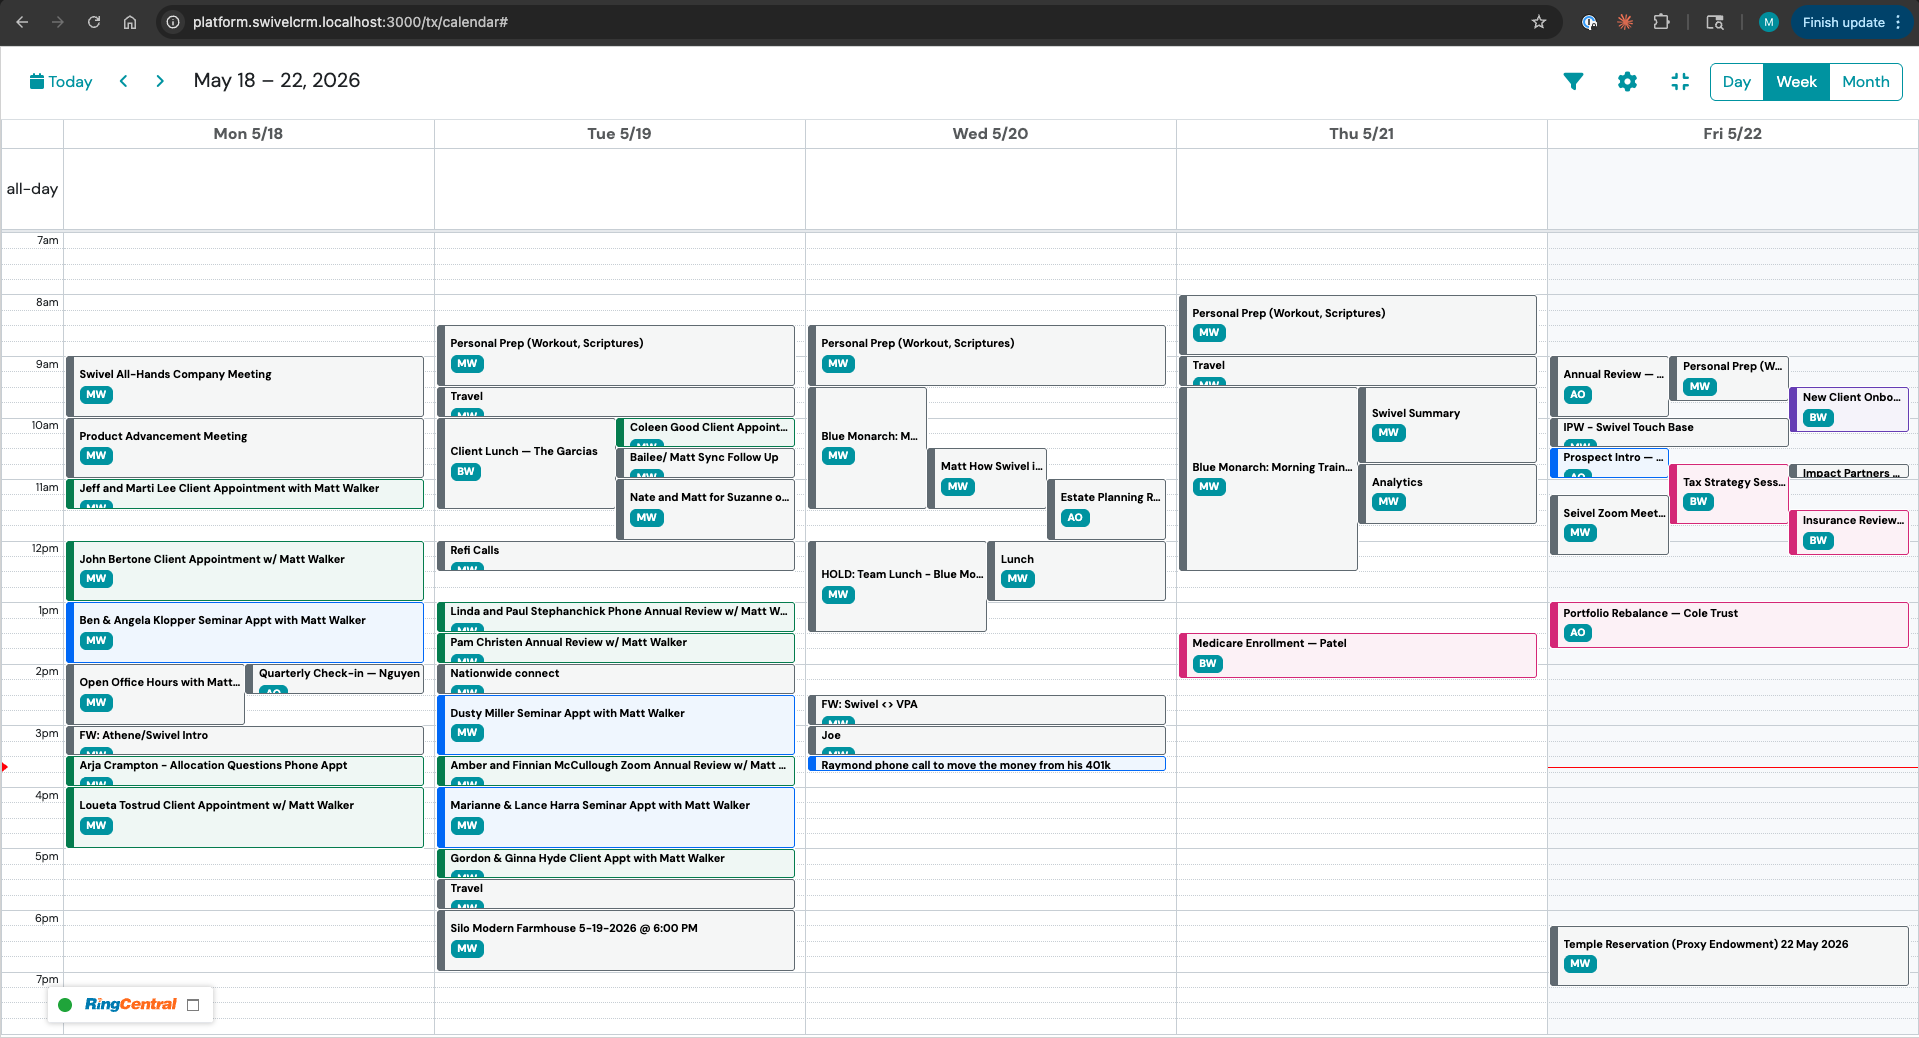This screenshot has height=1038, width=1919.
Task: Toggle RingCentral widget window square icon
Action: [193, 1005]
